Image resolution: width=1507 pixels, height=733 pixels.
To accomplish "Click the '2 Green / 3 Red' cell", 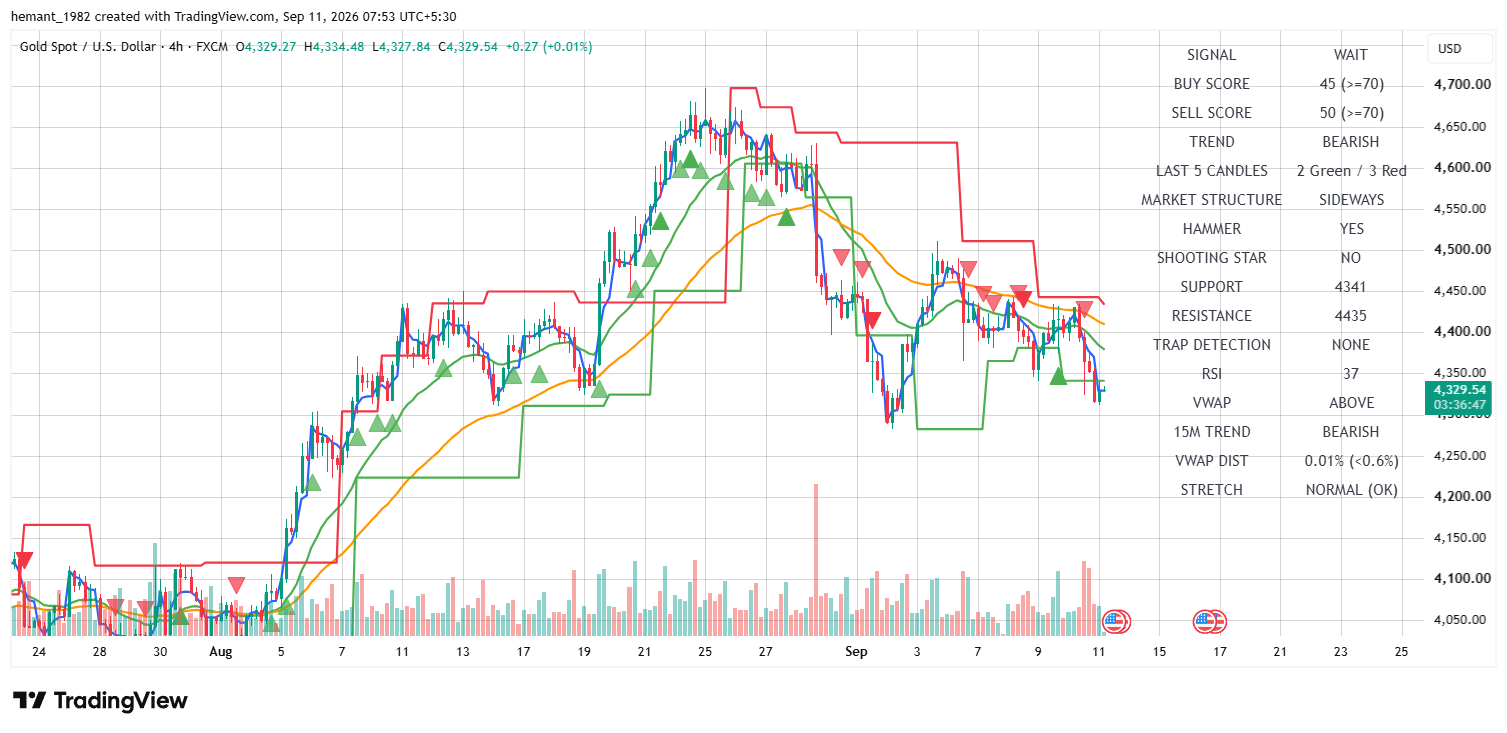I will (x=1351, y=171).
